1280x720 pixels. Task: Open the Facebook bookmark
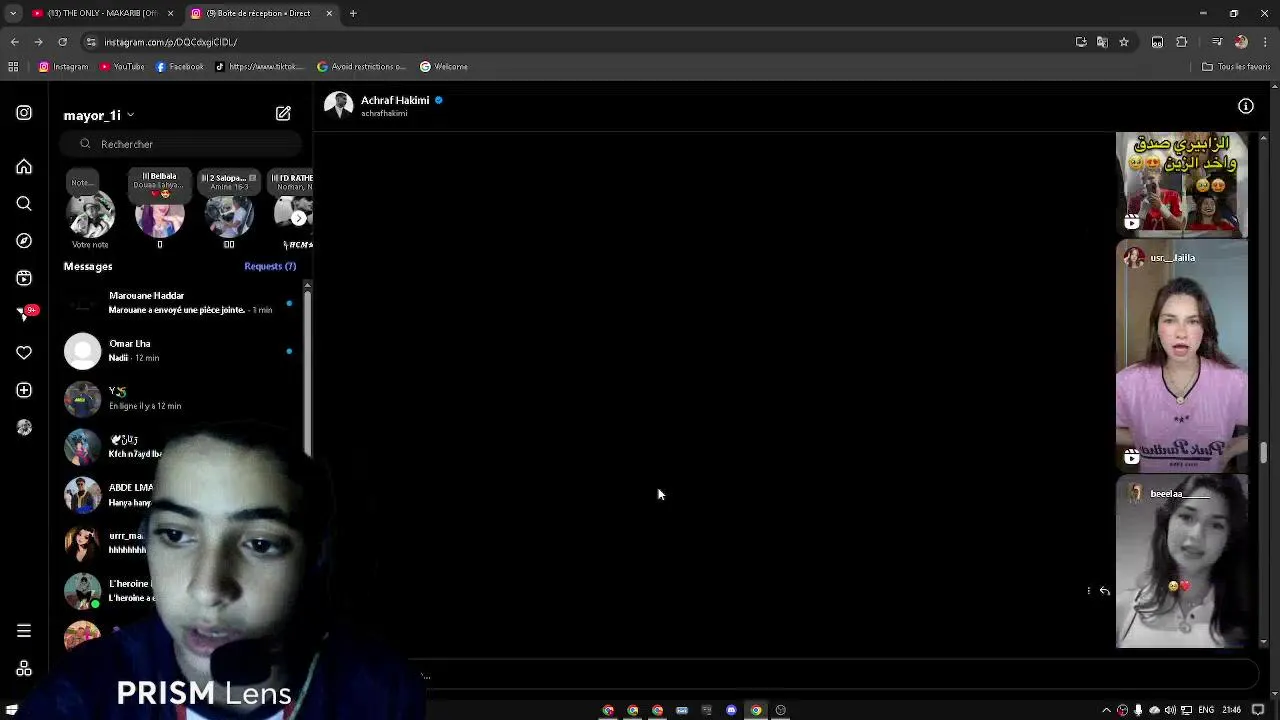180,67
